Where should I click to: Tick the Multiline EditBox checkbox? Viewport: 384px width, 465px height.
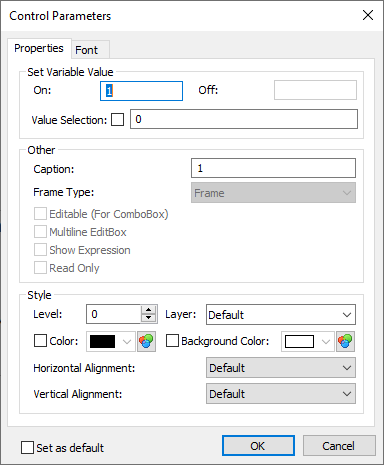click(40, 232)
